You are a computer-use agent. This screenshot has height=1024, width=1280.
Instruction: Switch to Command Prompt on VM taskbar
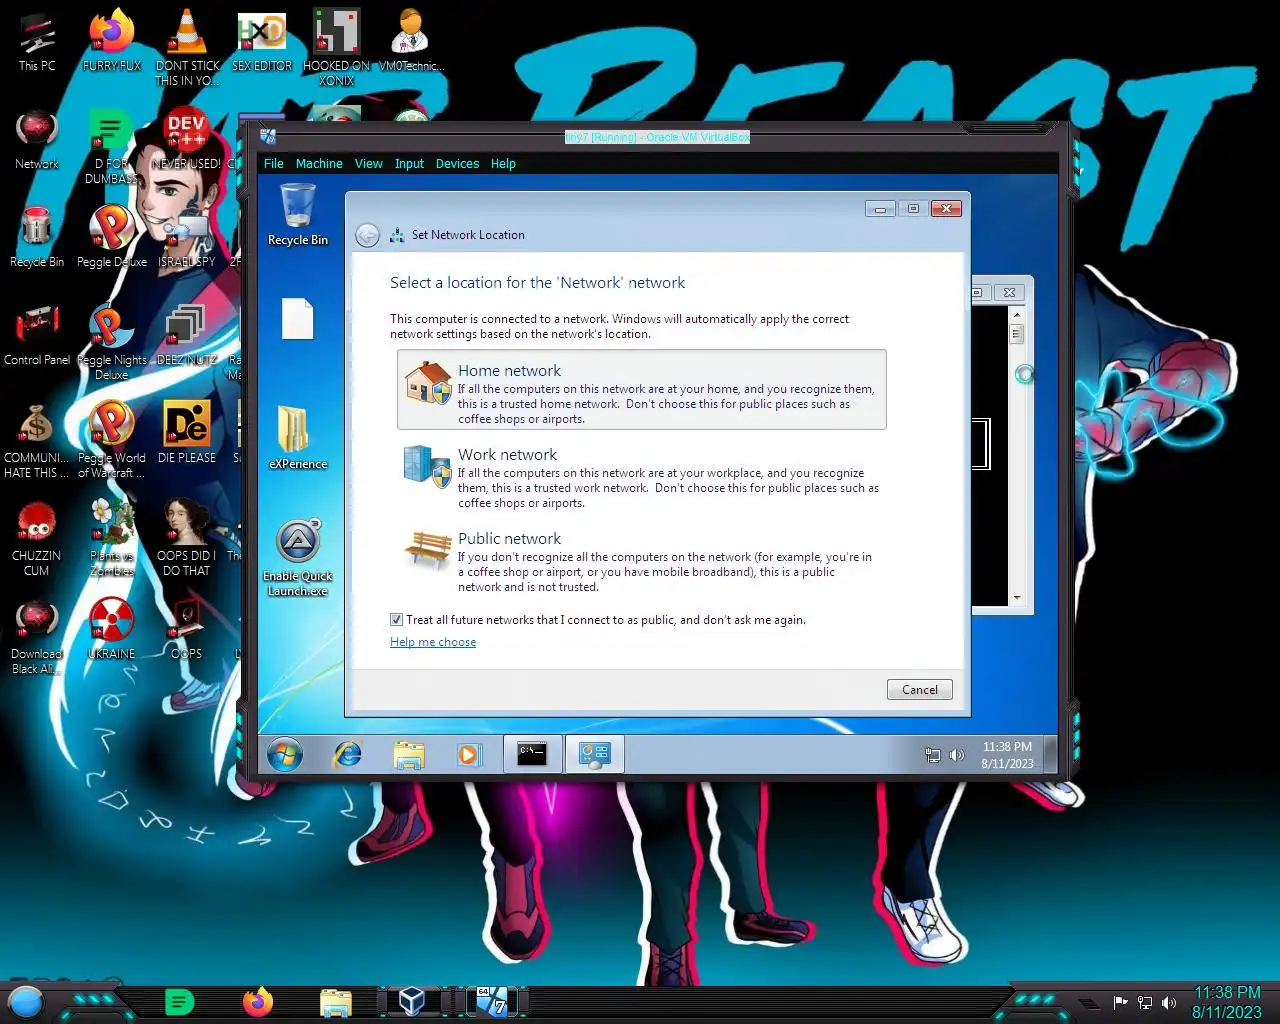pos(532,754)
